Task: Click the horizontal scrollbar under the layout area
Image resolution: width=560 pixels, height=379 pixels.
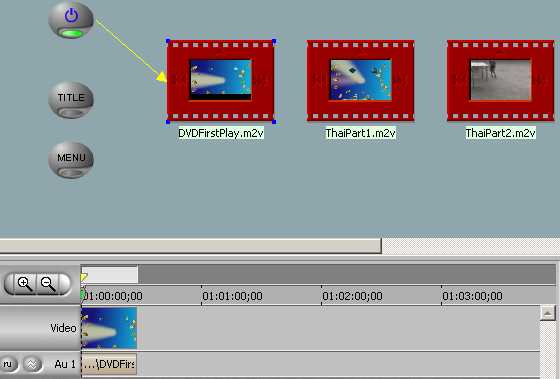Action: point(190,246)
